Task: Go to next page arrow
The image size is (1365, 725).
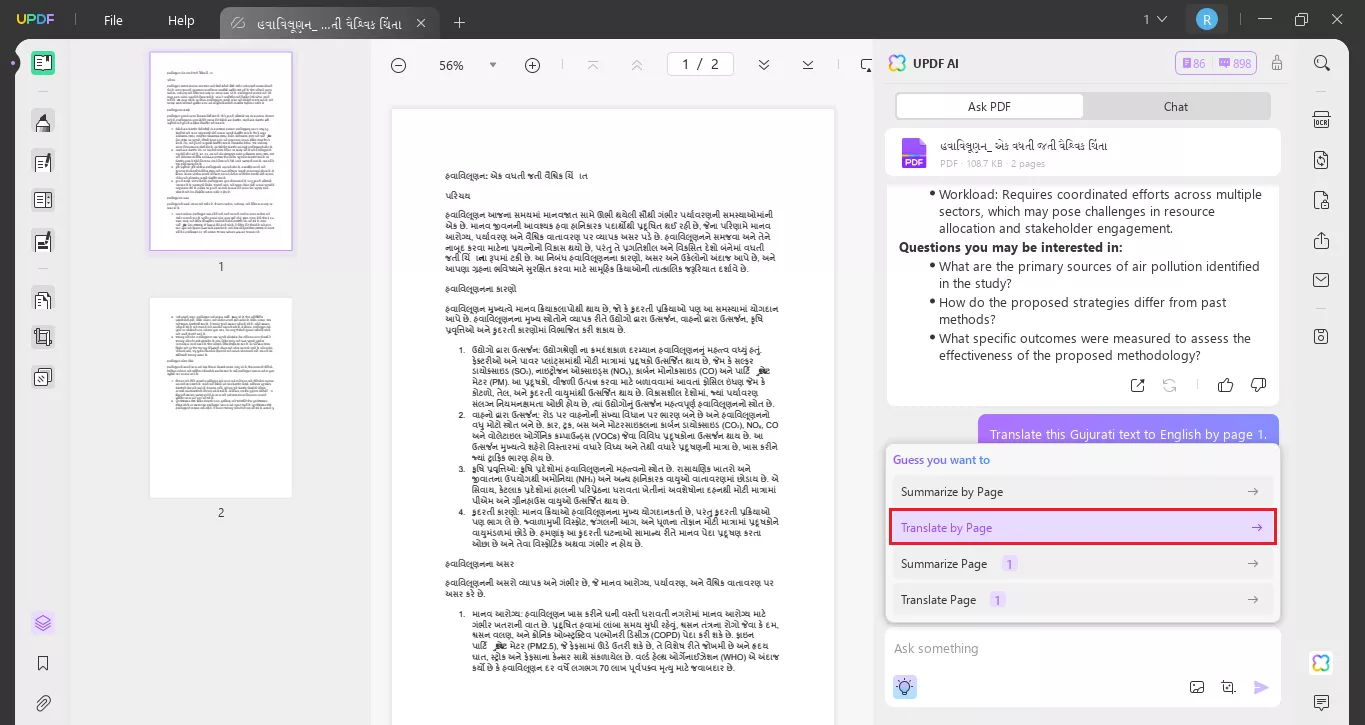Action: click(x=764, y=65)
